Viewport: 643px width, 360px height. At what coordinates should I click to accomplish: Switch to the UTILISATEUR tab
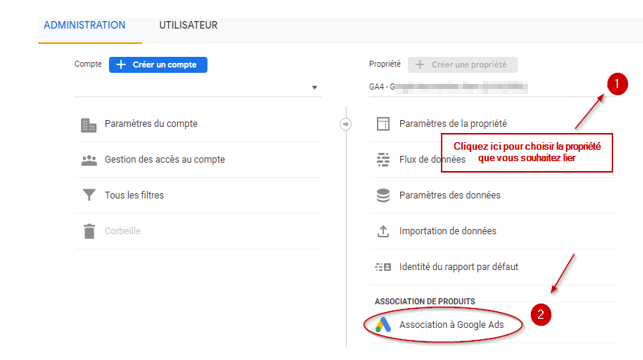[188, 25]
